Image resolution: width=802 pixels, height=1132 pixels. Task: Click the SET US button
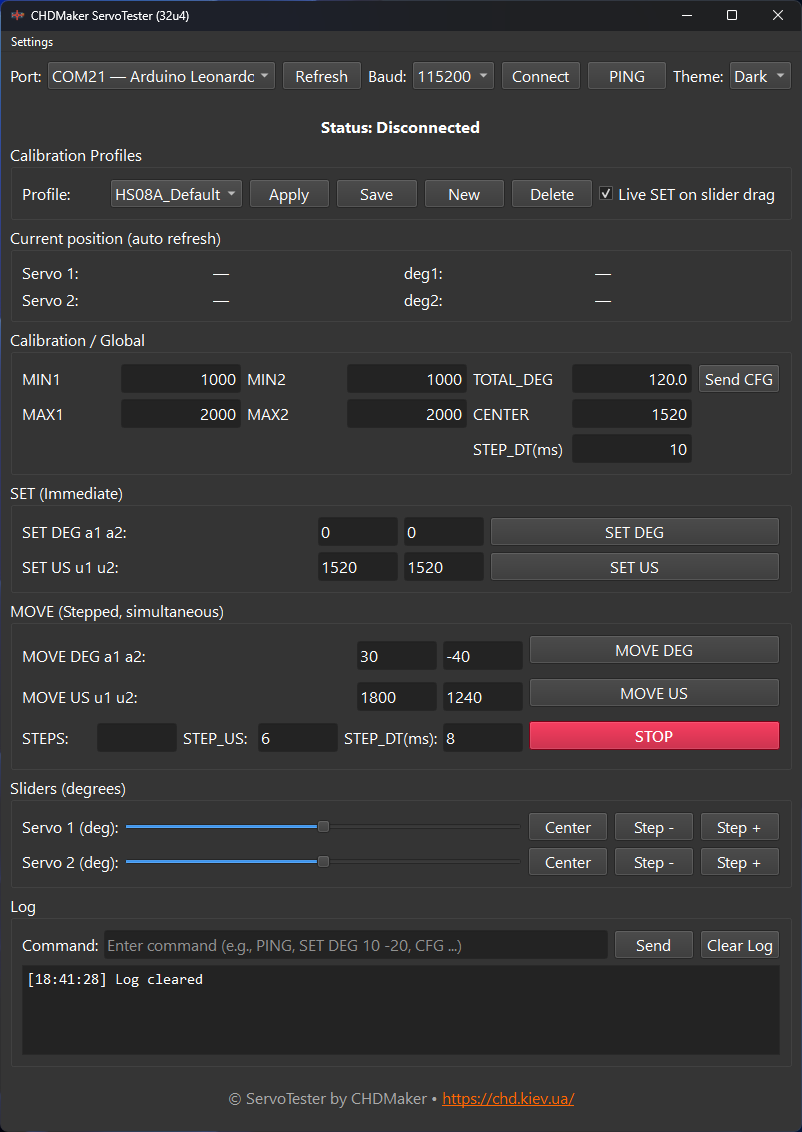pyautogui.click(x=634, y=567)
